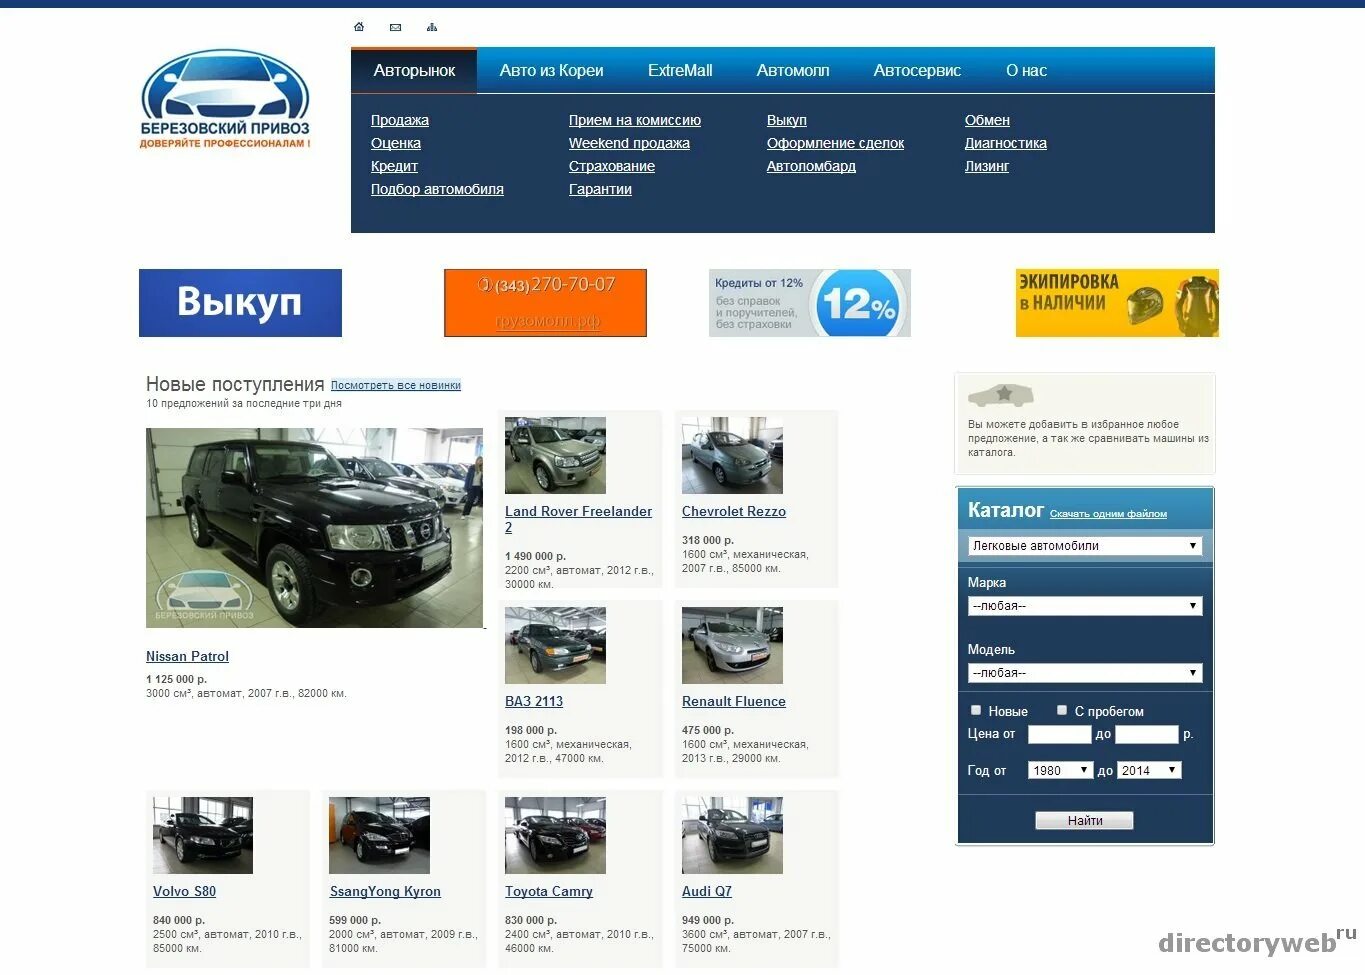Focus the Цена от input field
Viewport: 1365px width, 975px height.
1059,735
